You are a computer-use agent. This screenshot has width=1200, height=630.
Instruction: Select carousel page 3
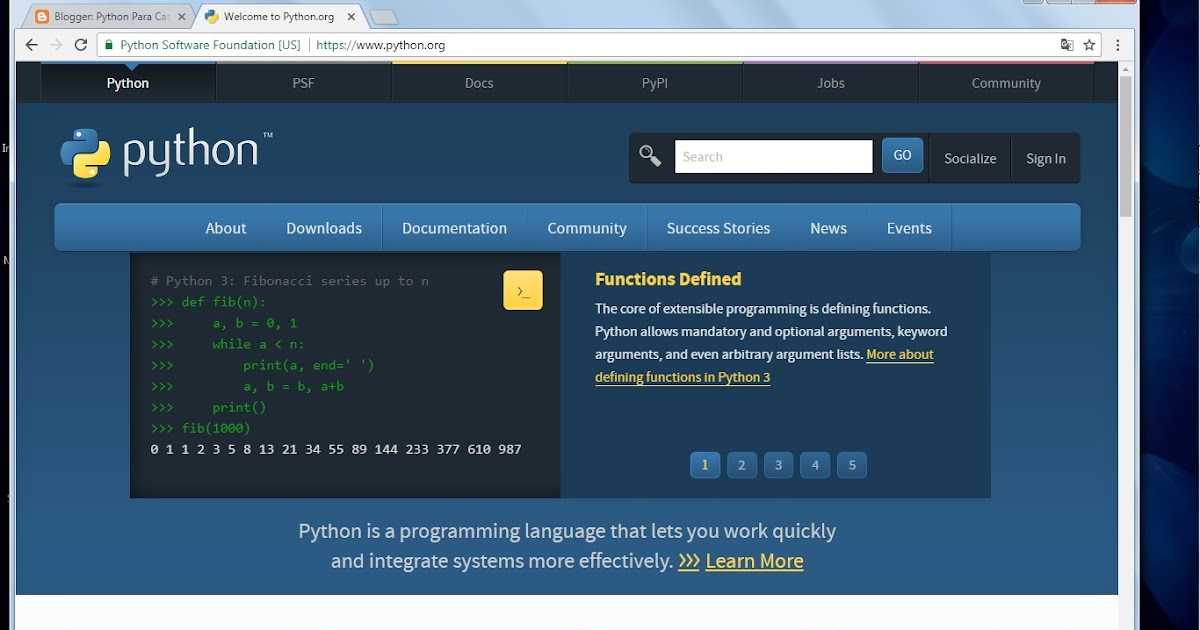pyautogui.click(x=778, y=464)
